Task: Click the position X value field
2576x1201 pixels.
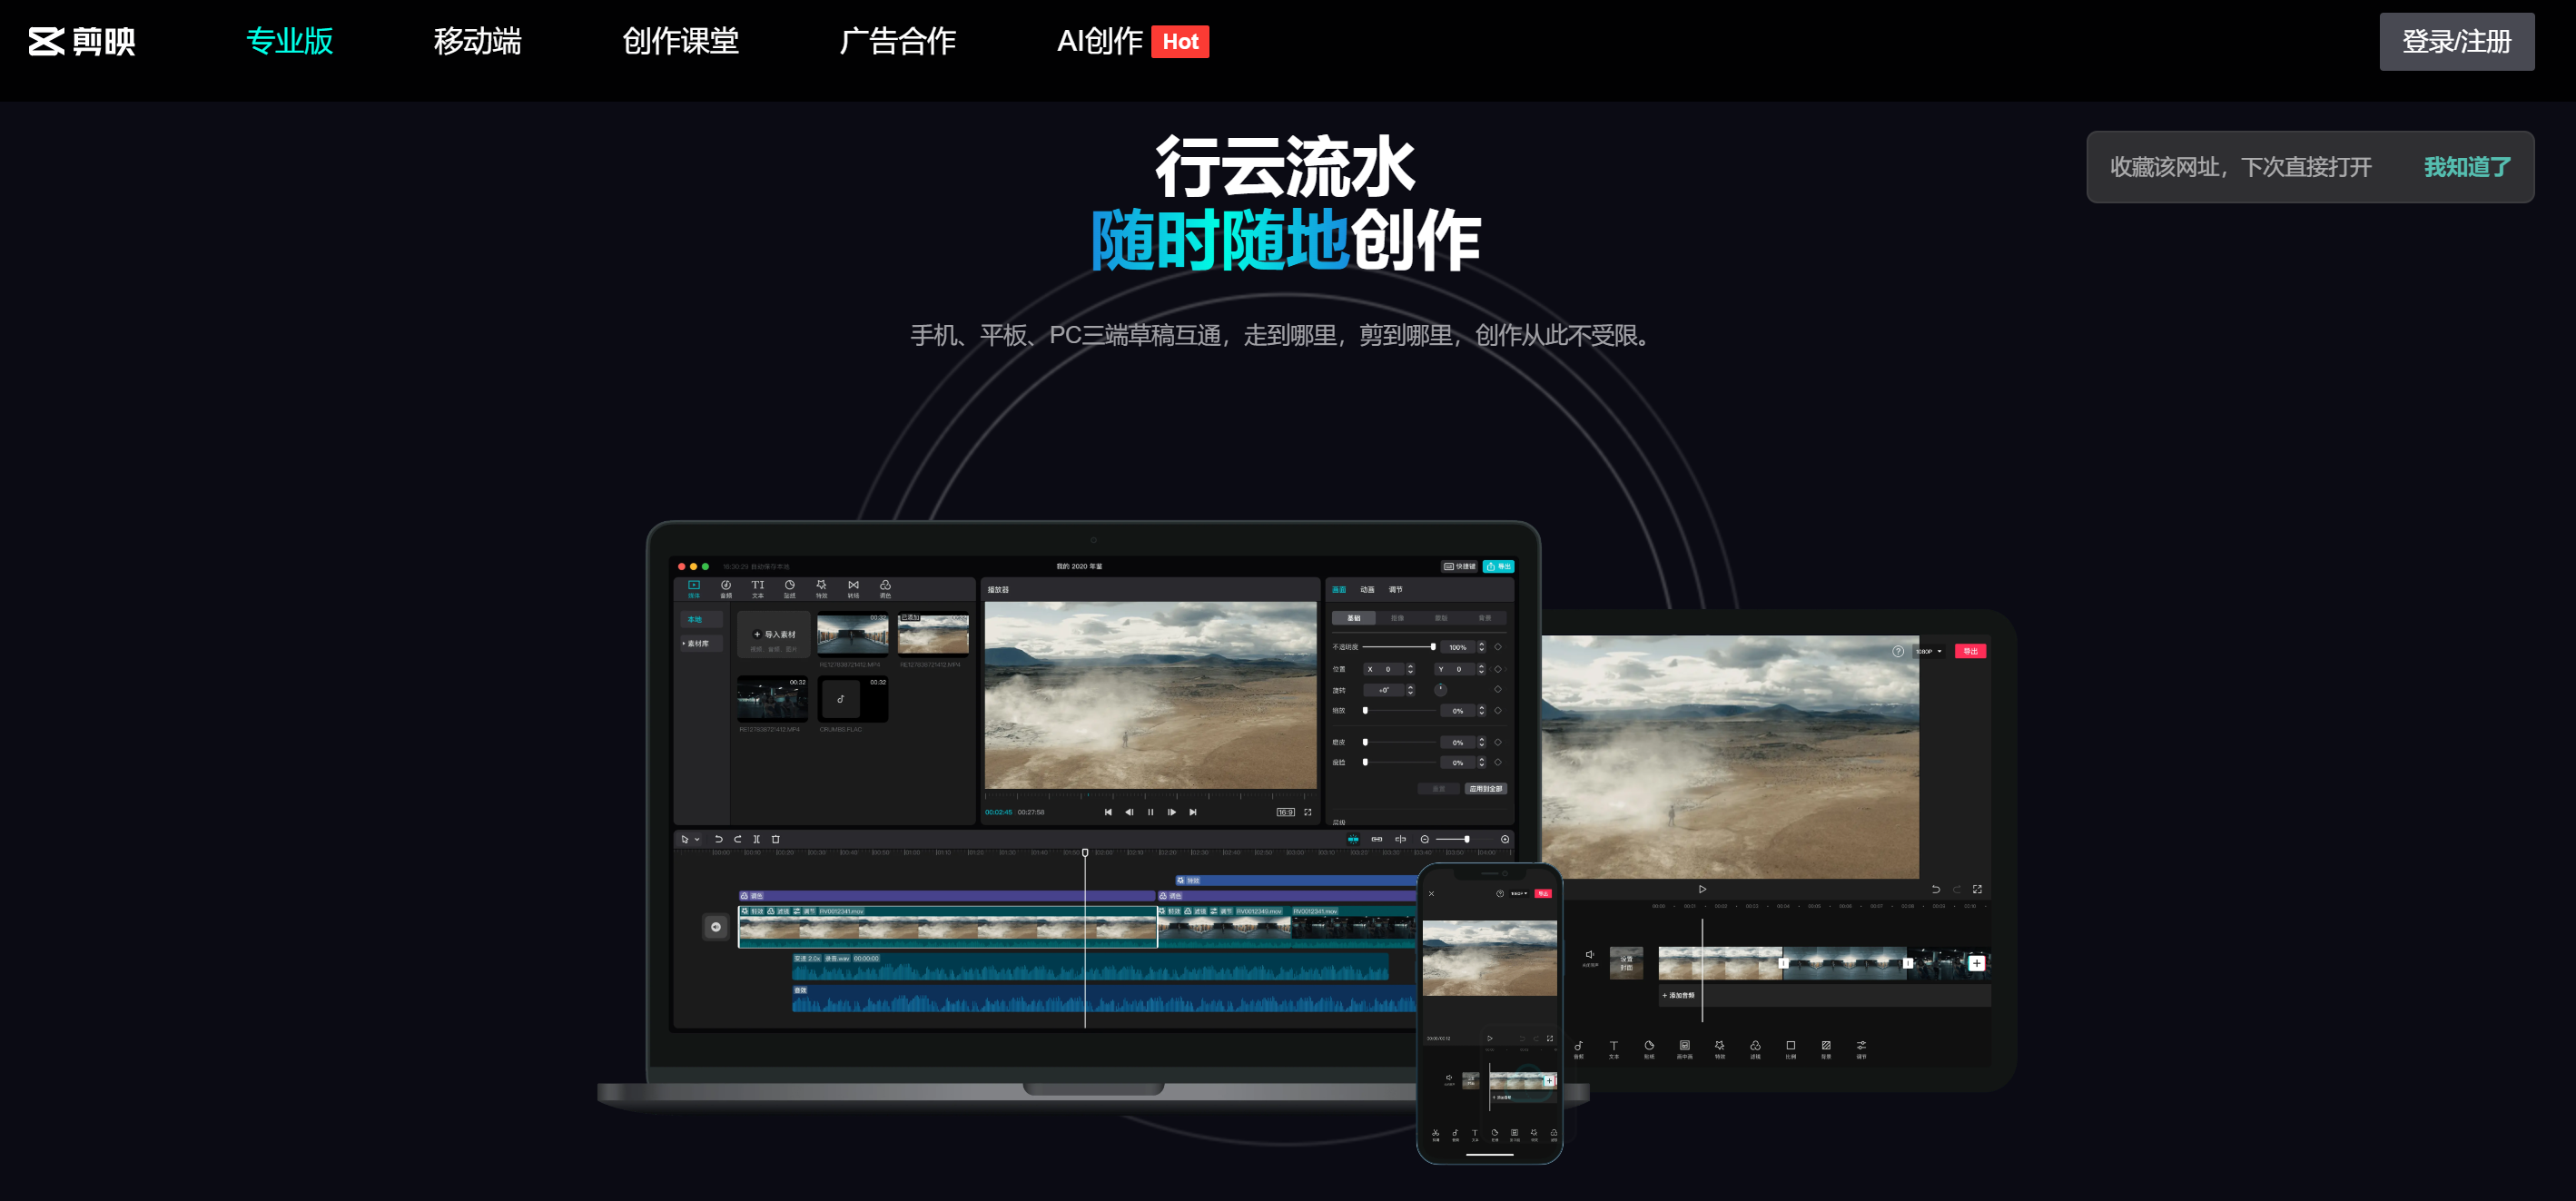Action: pyautogui.click(x=1385, y=669)
